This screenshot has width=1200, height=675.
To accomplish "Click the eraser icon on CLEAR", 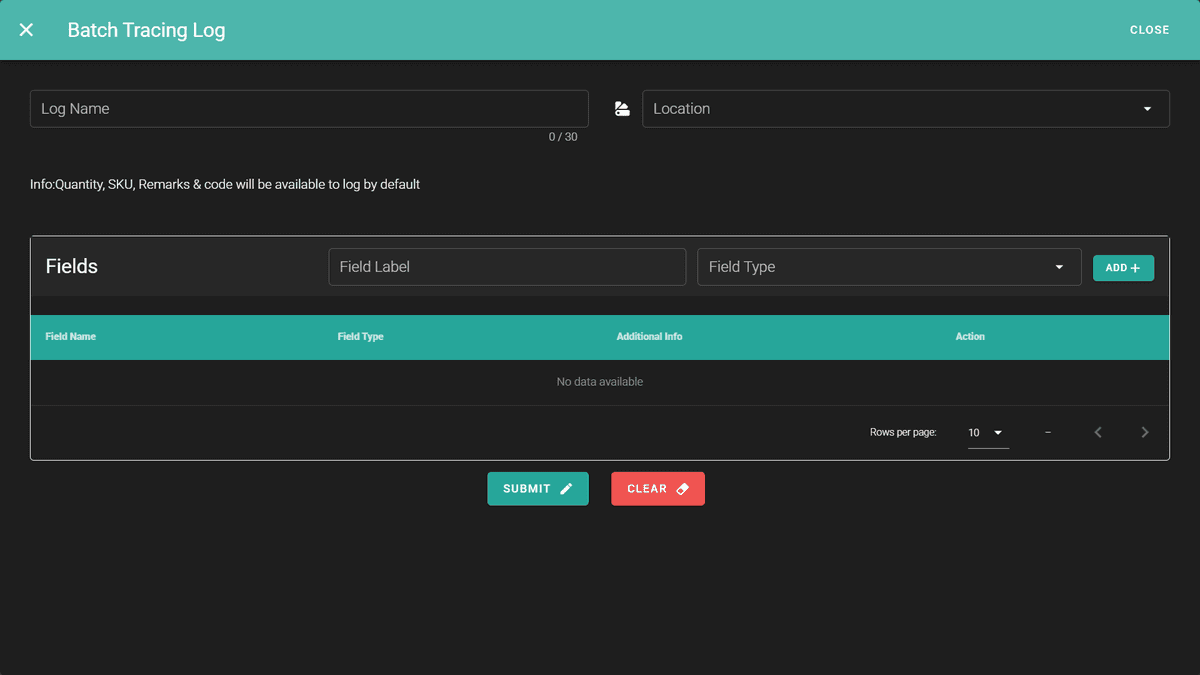I will [683, 489].
